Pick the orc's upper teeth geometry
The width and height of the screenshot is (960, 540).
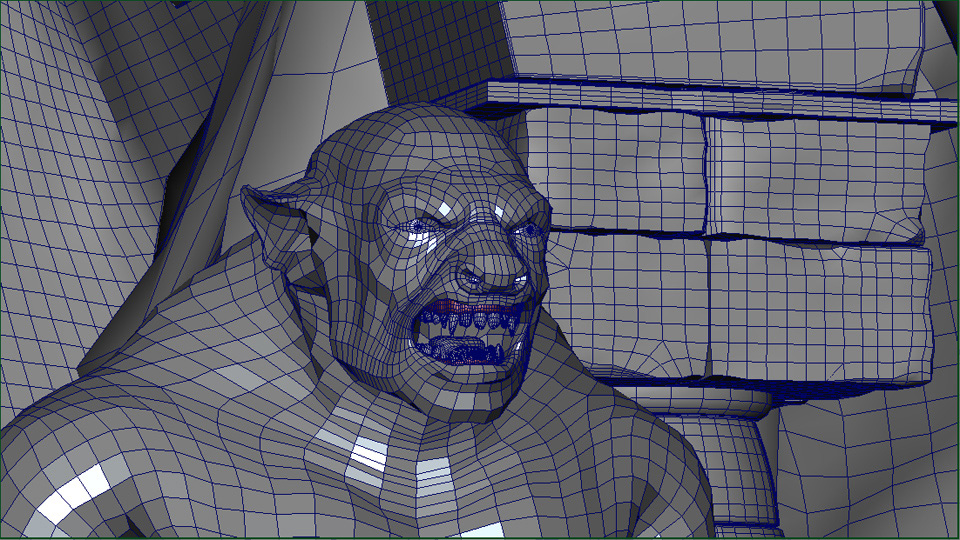pyautogui.click(x=473, y=320)
